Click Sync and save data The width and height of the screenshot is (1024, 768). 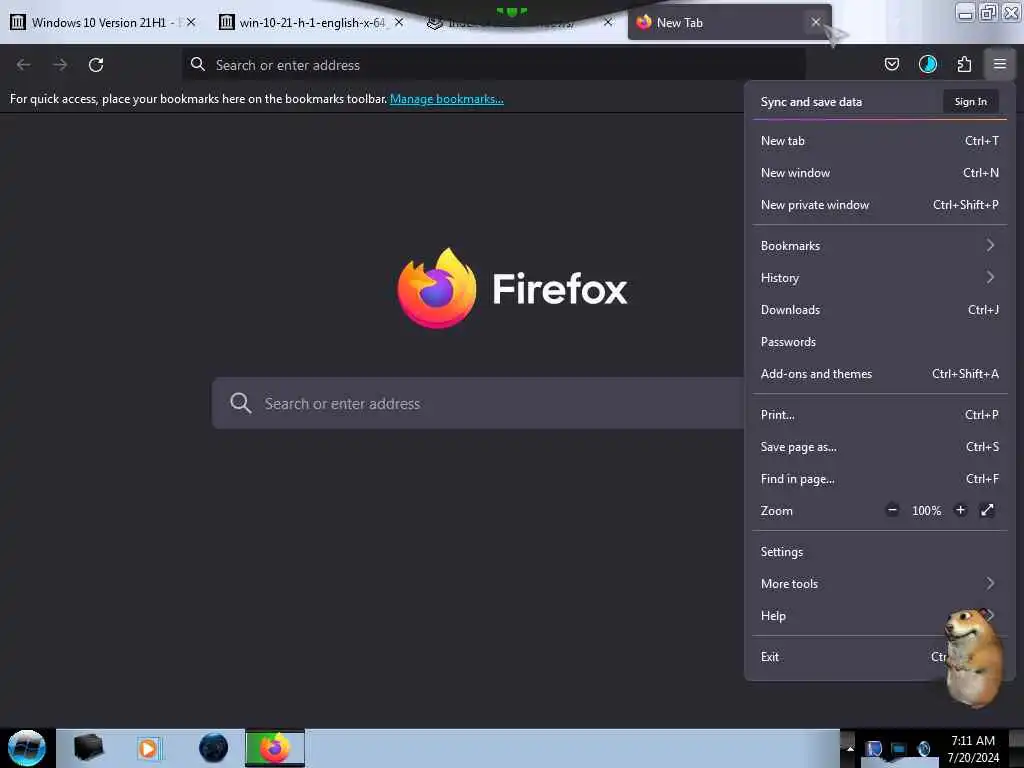[x=811, y=101]
